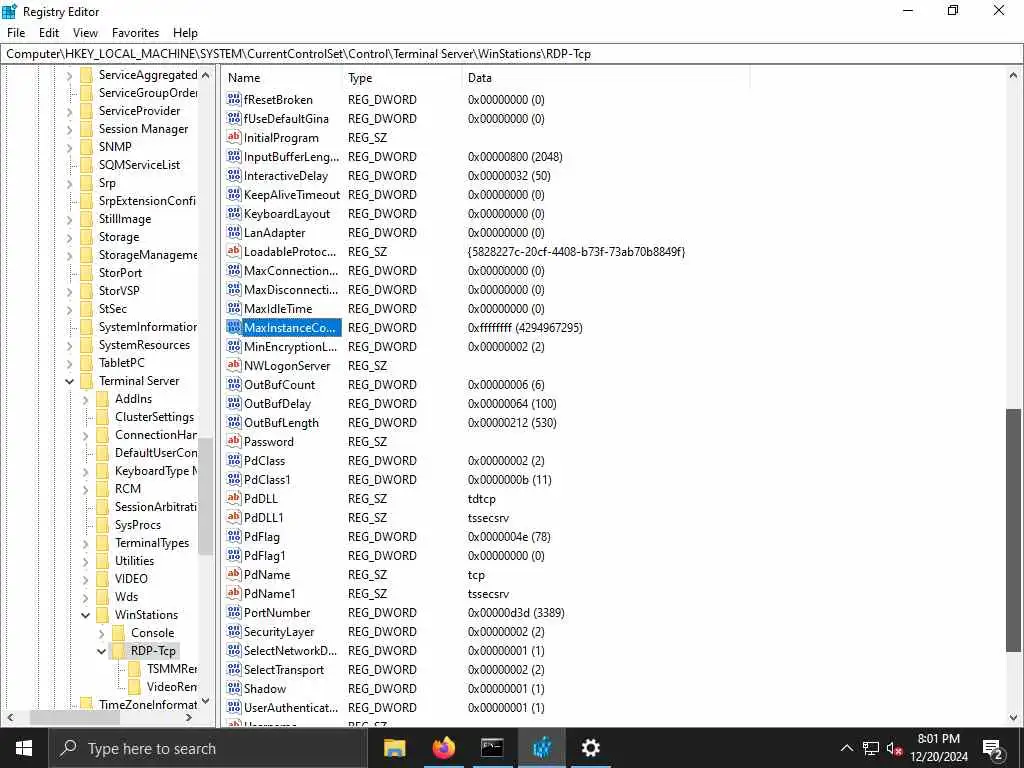
Task: Click the tree pane horizontal scrollbar thumb
Action: click(74, 717)
